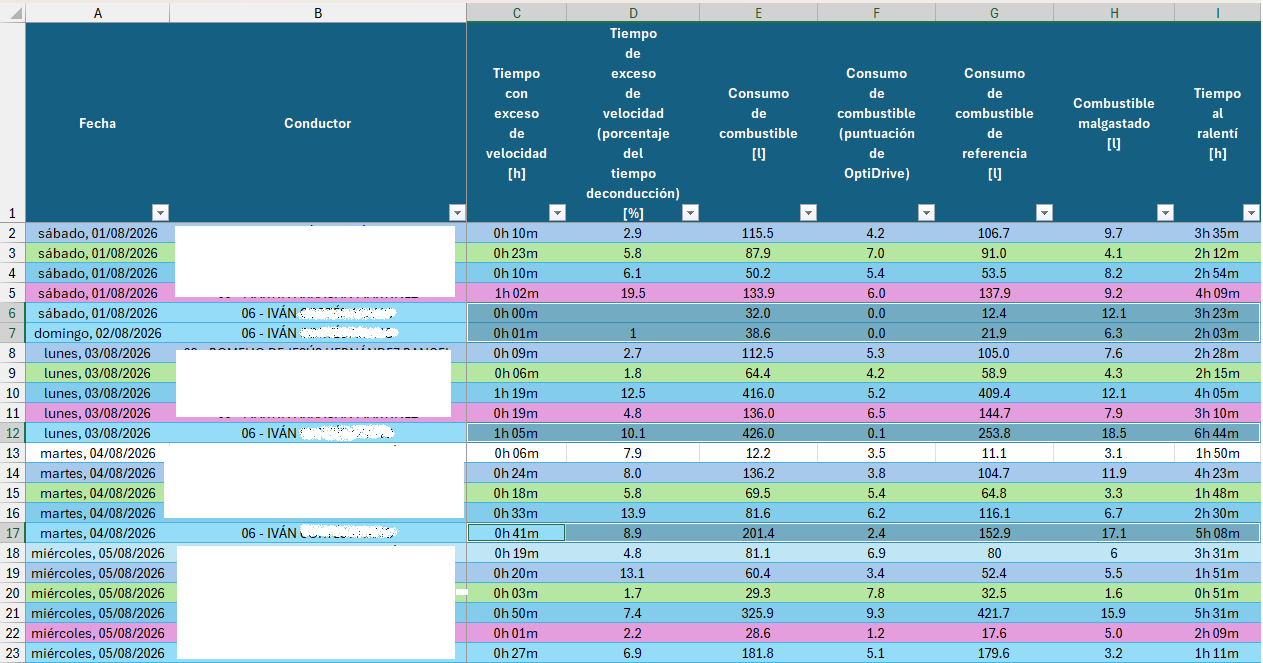Image resolution: width=1263 pixels, height=663 pixels.
Task: Click the fuel consumption value 426.0
Action: [x=758, y=433]
